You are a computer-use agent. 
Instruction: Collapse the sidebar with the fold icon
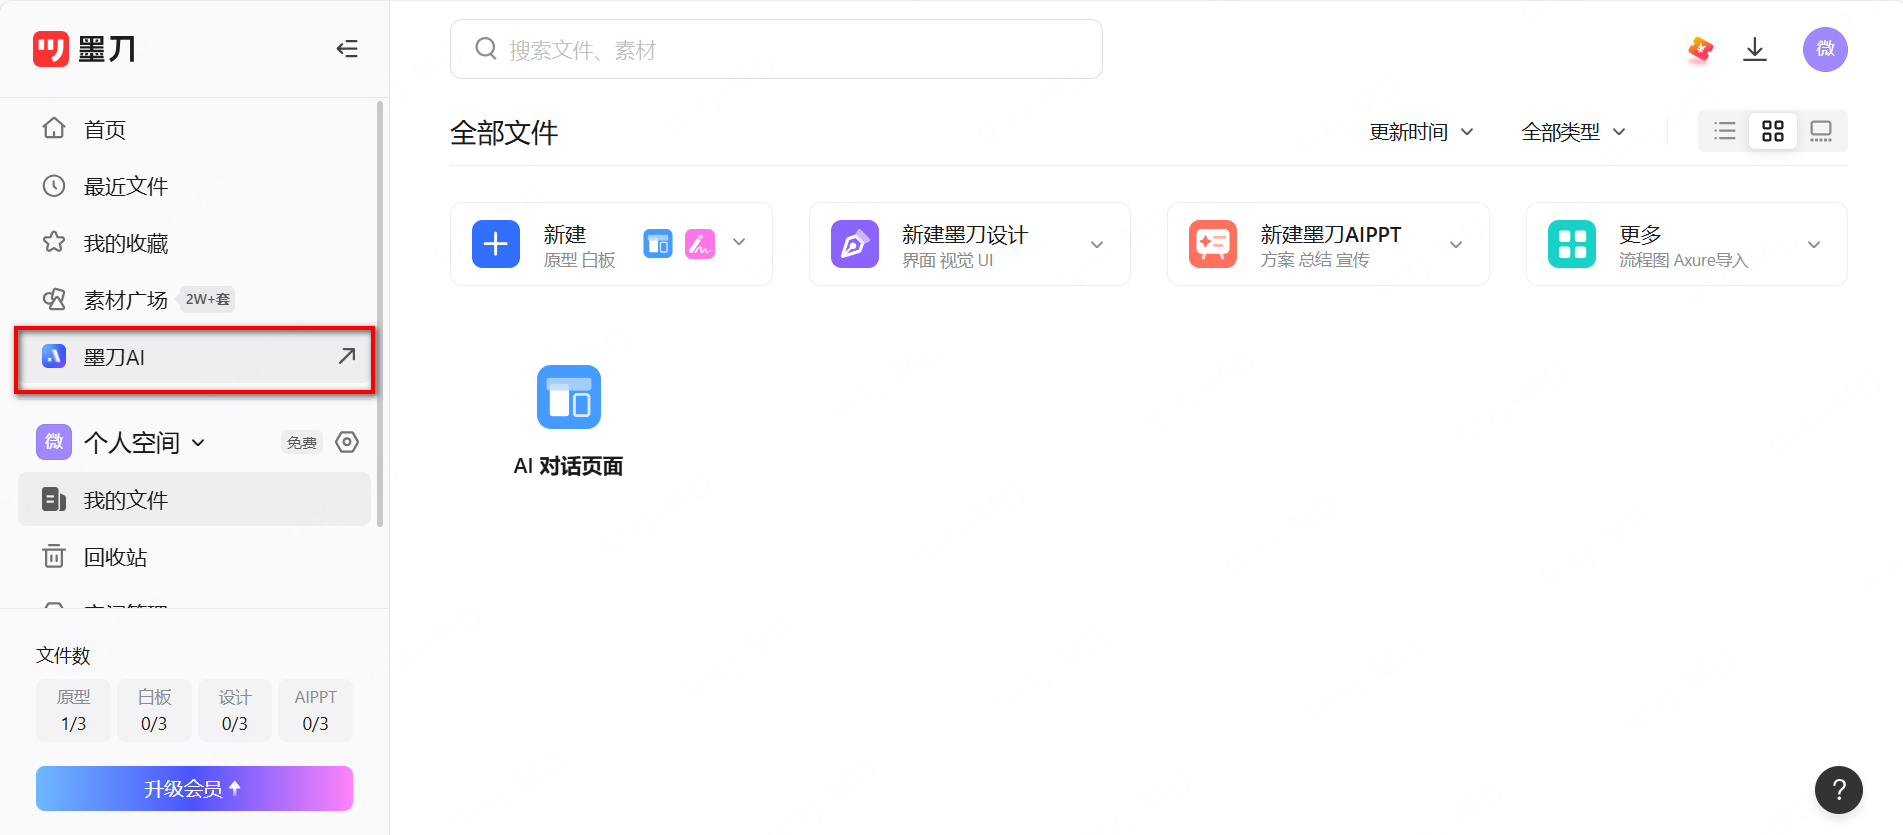click(x=347, y=49)
